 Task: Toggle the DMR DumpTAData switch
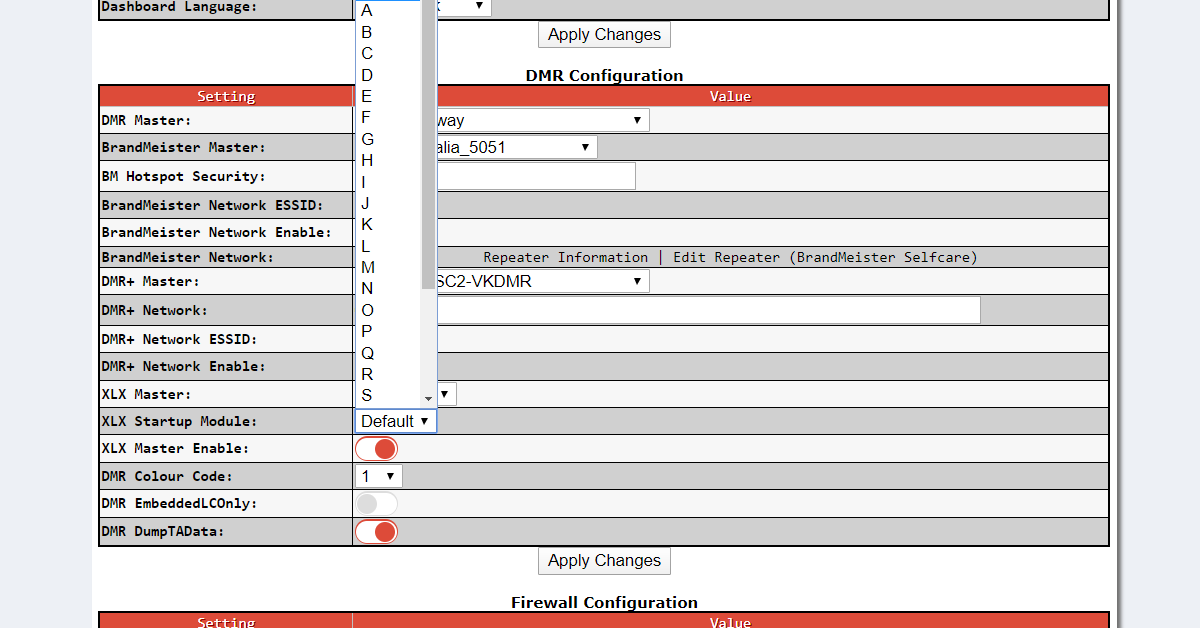pos(376,531)
